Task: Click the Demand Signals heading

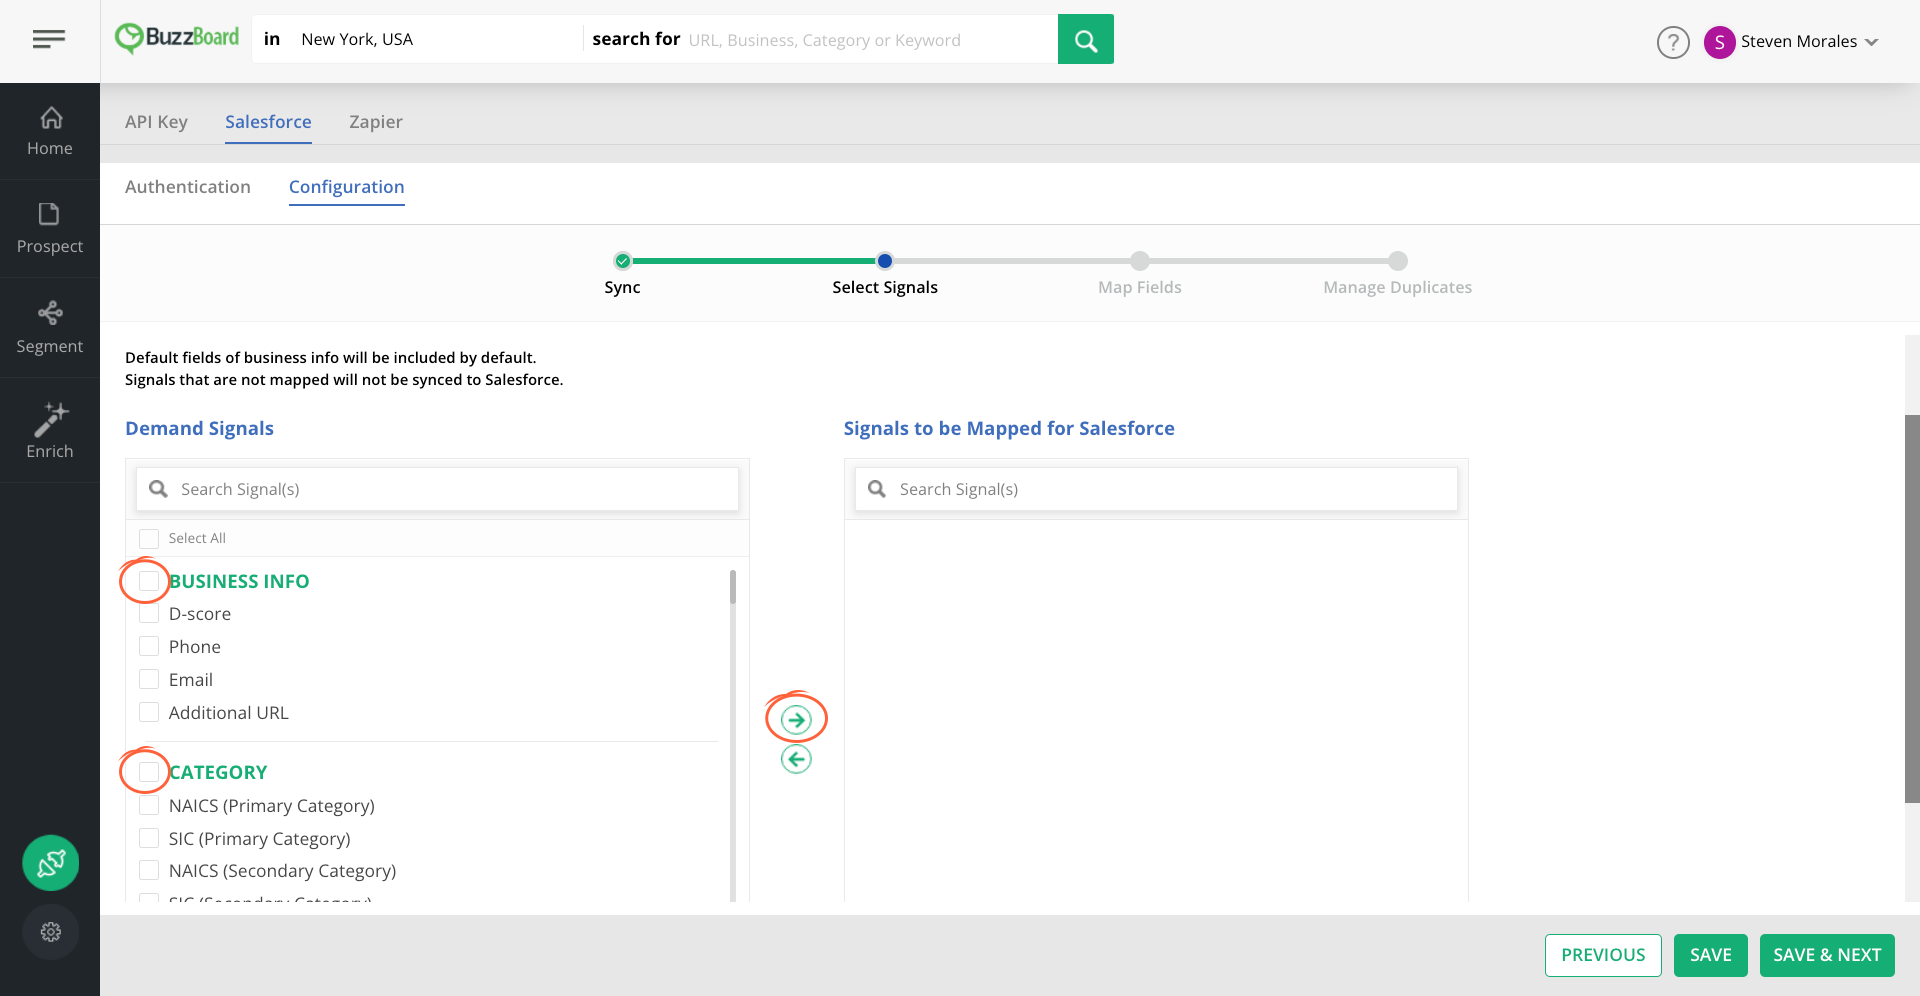Action: click(199, 428)
